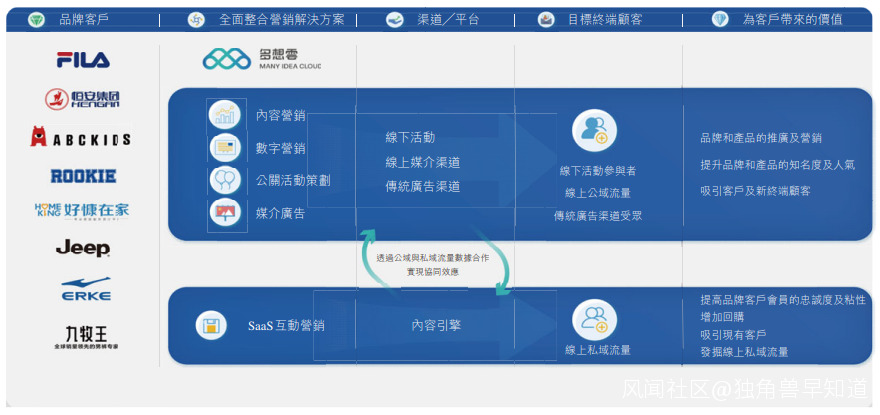Click the 實現協同效應 text
The width and height of the screenshot is (880, 415).
[x=433, y=272]
